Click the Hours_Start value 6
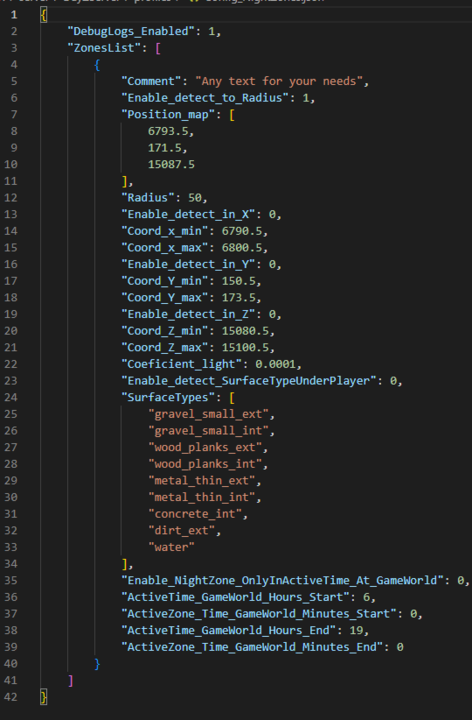The image size is (472, 720). click(x=366, y=597)
